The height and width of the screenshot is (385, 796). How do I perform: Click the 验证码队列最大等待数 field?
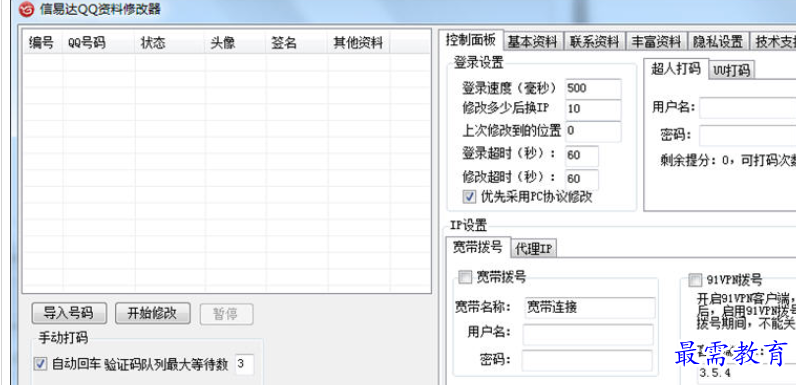245,364
